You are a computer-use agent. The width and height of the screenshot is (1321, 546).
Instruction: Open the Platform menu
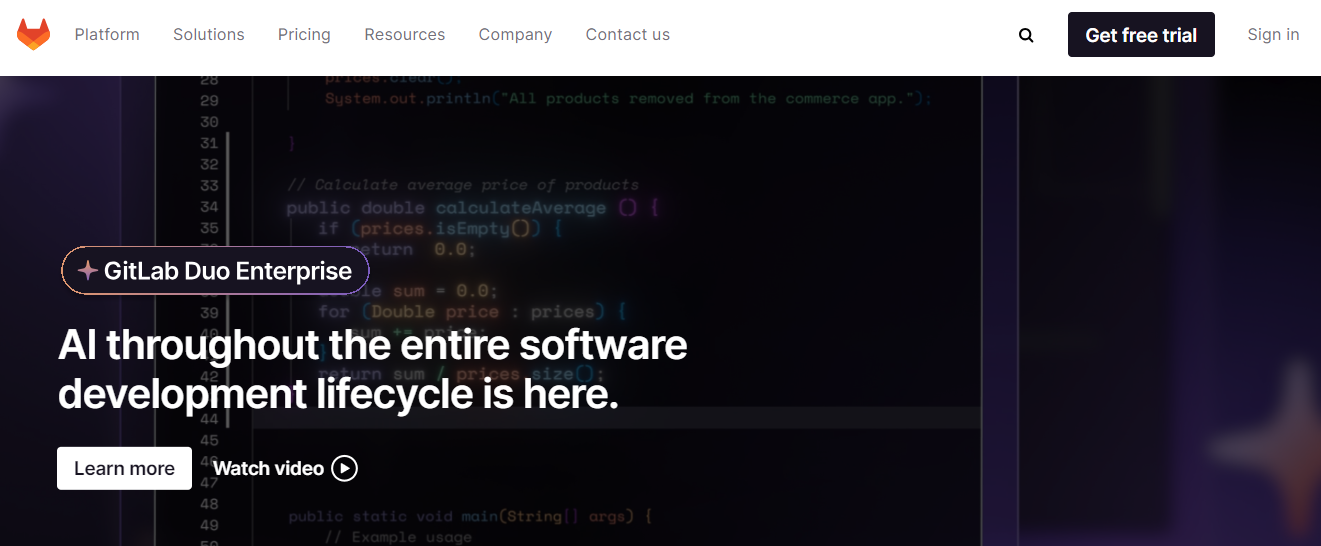click(107, 34)
